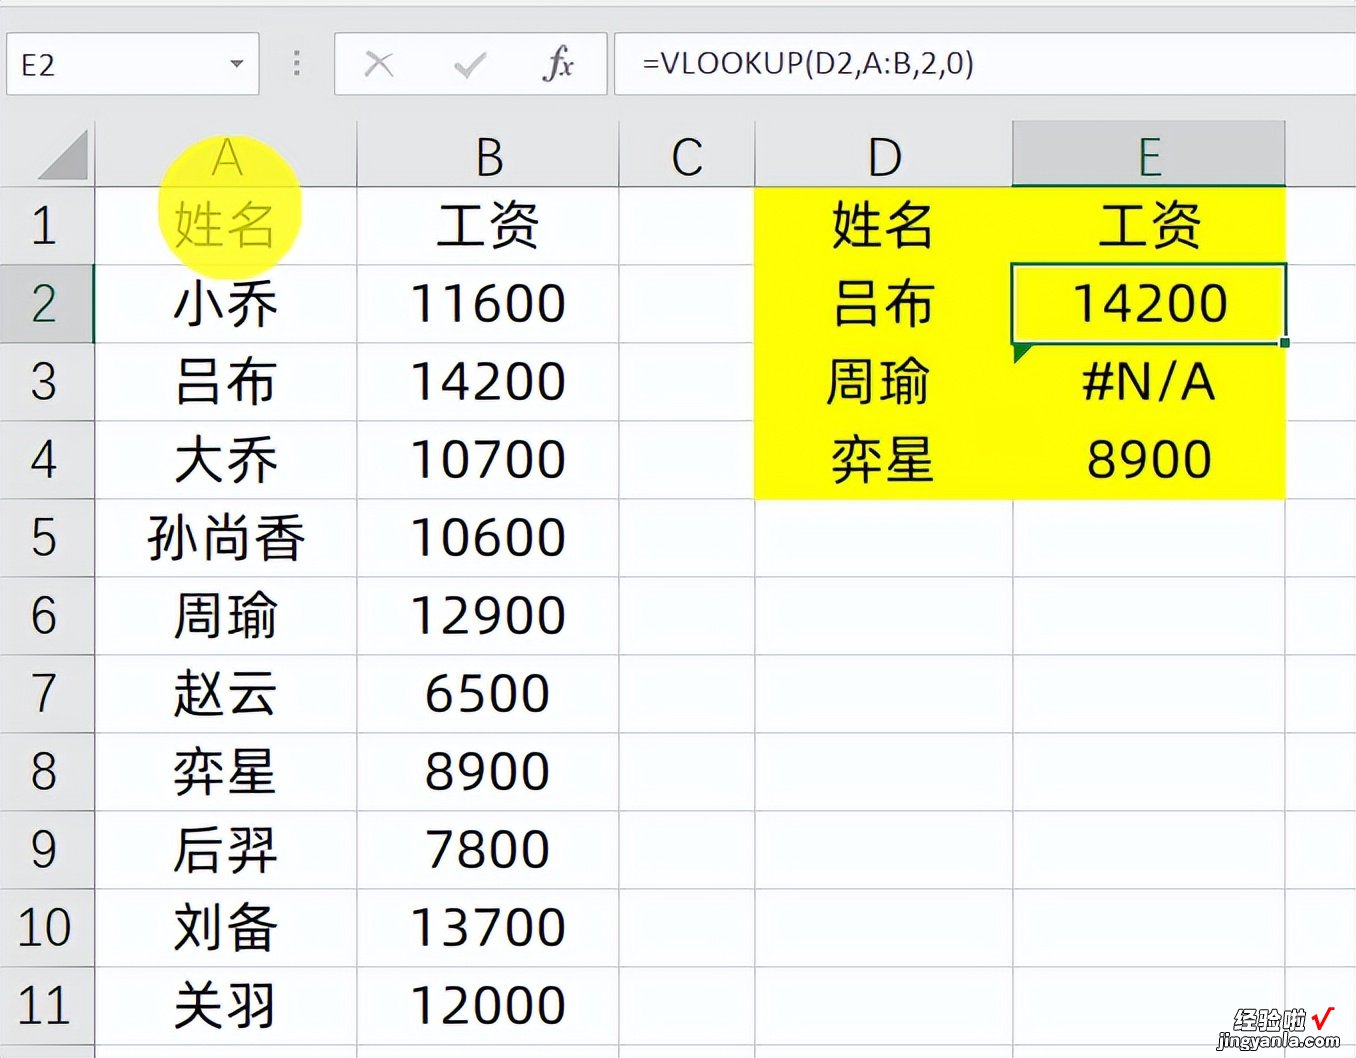Screen dimensions: 1356x1058
Task: Cancel the formula entry with X icon
Action: pyautogui.click(x=379, y=65)
